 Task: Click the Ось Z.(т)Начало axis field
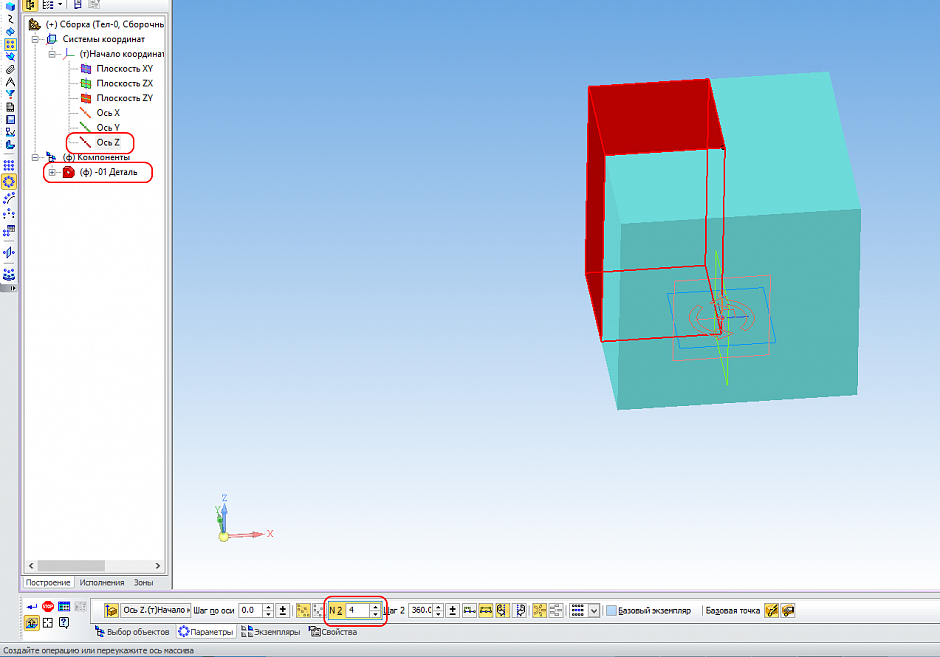[156, 610]
